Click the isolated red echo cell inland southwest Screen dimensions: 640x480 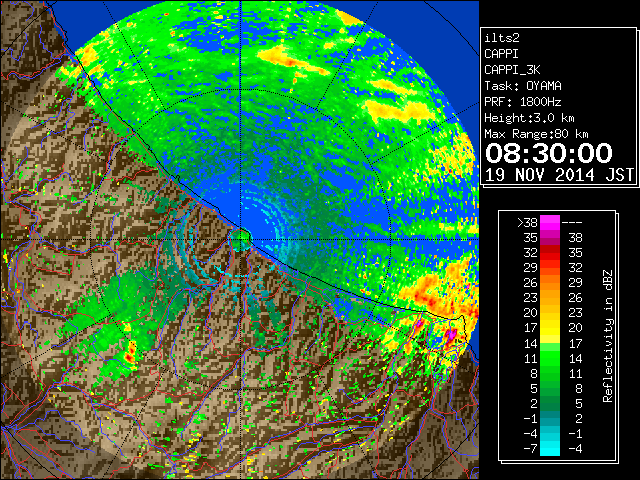(131, 352)
